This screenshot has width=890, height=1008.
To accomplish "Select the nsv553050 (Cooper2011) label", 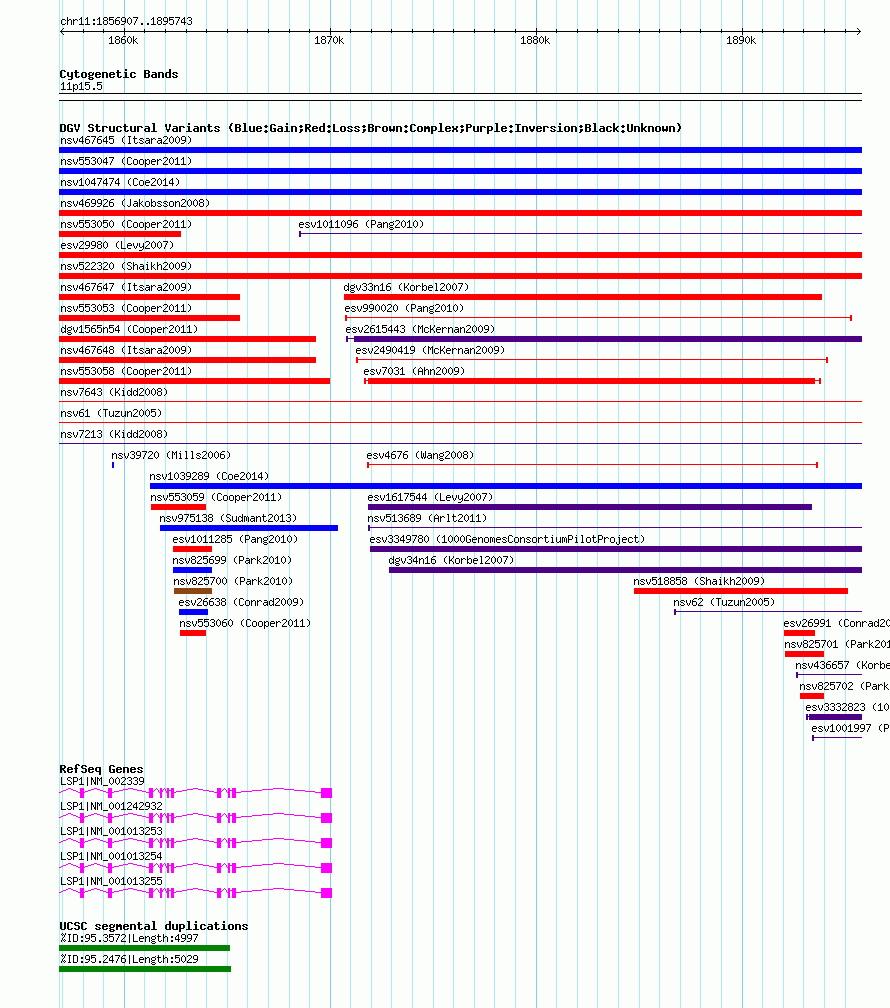I will pos(126,224).
